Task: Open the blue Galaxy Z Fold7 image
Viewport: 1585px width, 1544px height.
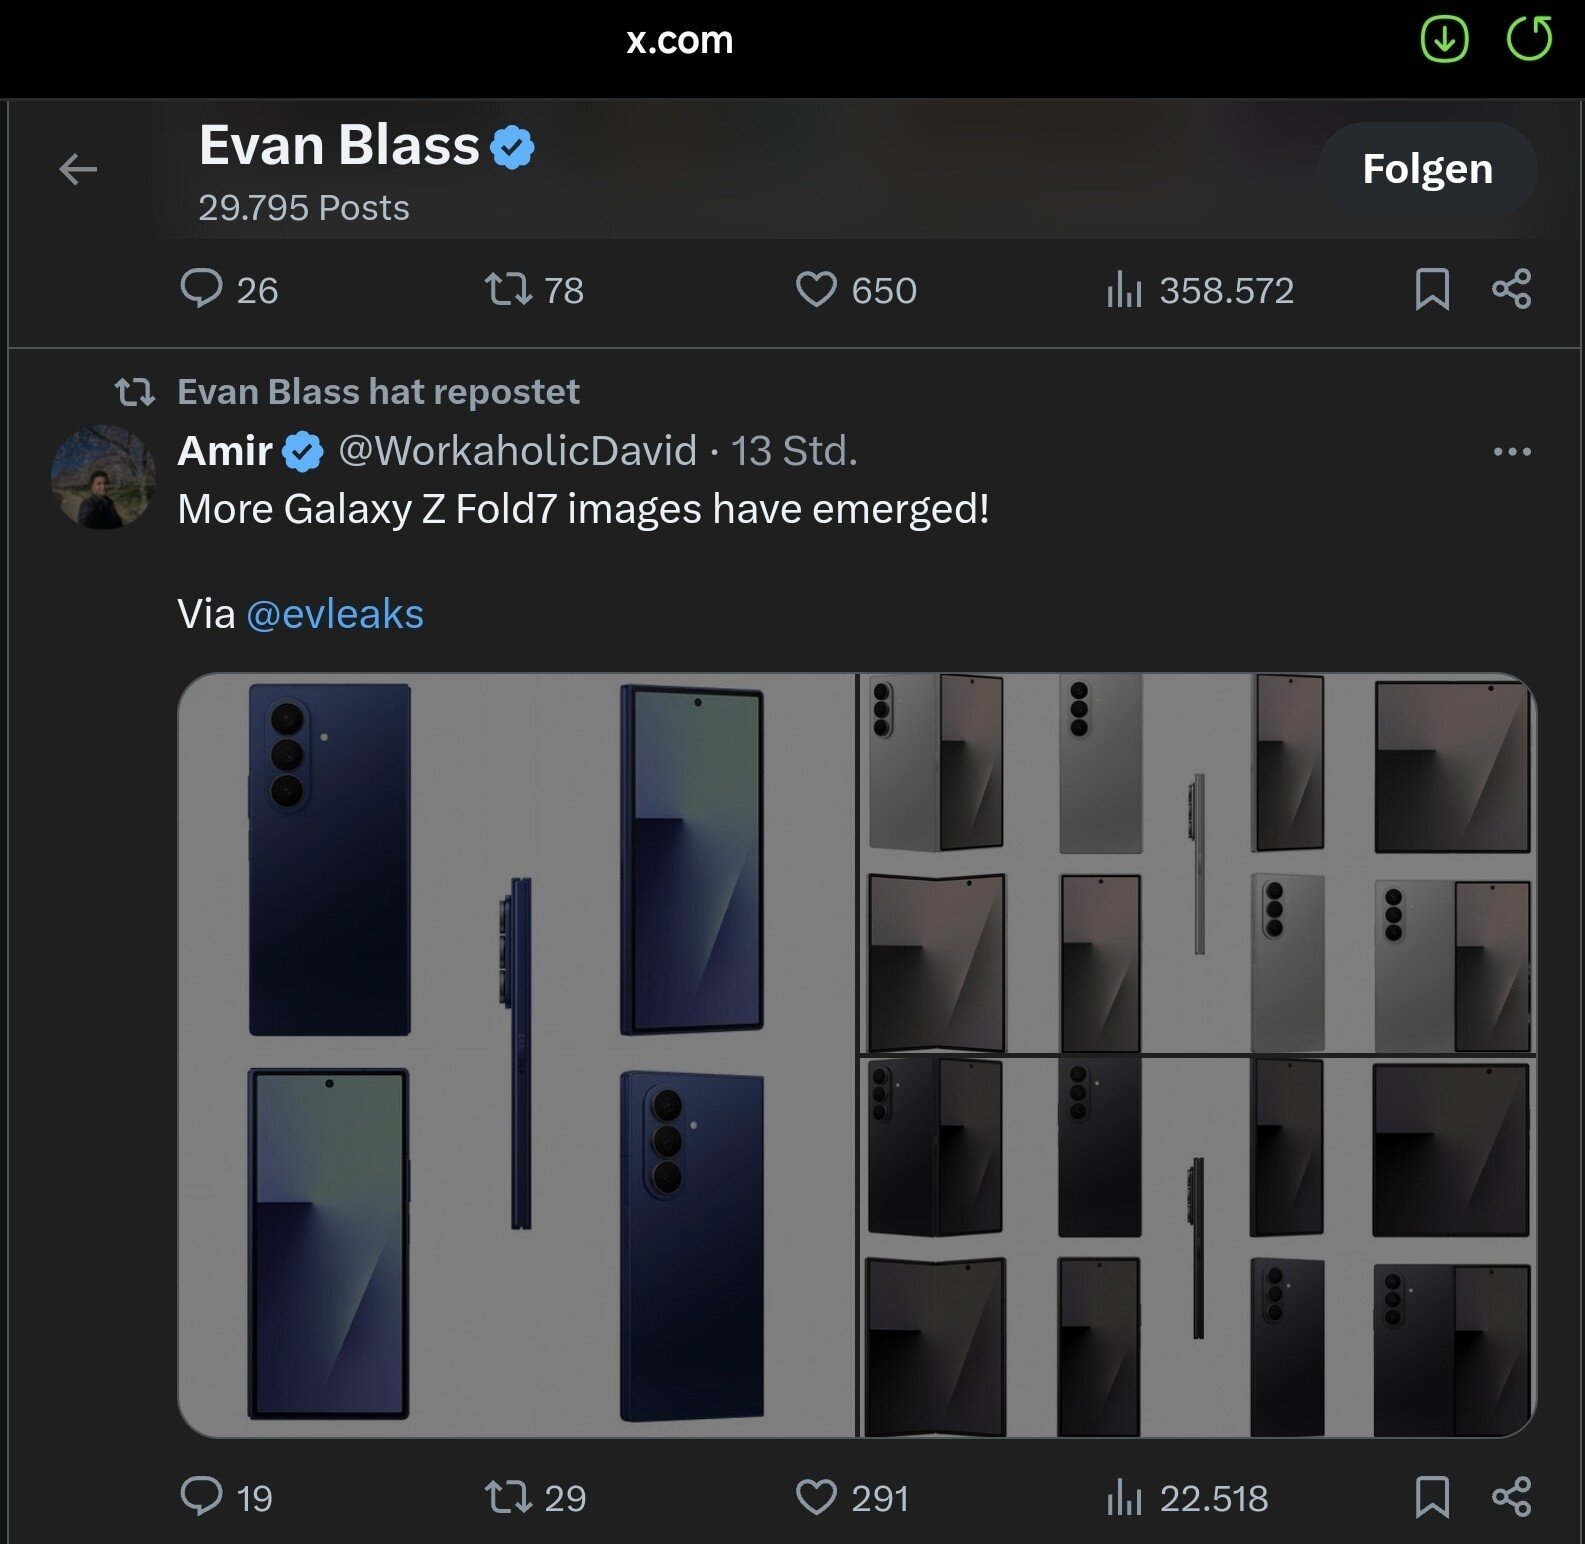Action: coord(517,1055)
